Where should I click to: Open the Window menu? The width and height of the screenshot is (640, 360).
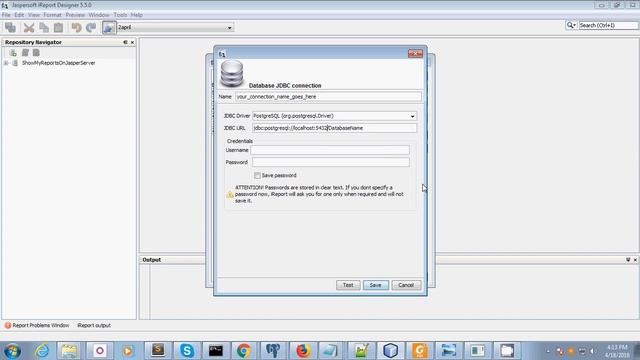click(99, 15)
